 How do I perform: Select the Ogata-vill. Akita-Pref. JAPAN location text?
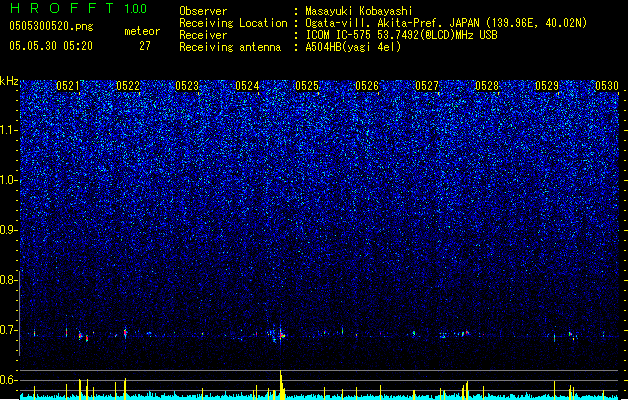[446, 23]
